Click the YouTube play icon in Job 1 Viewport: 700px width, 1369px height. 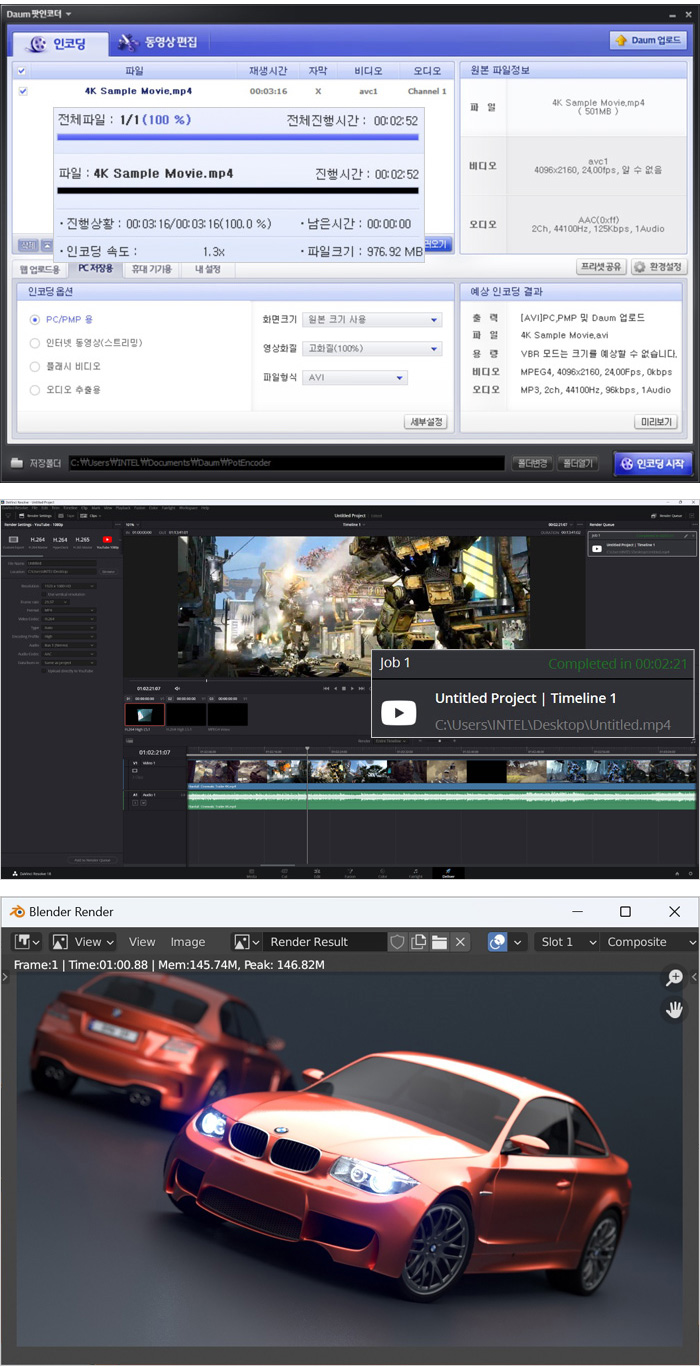(x=399, y=712)
